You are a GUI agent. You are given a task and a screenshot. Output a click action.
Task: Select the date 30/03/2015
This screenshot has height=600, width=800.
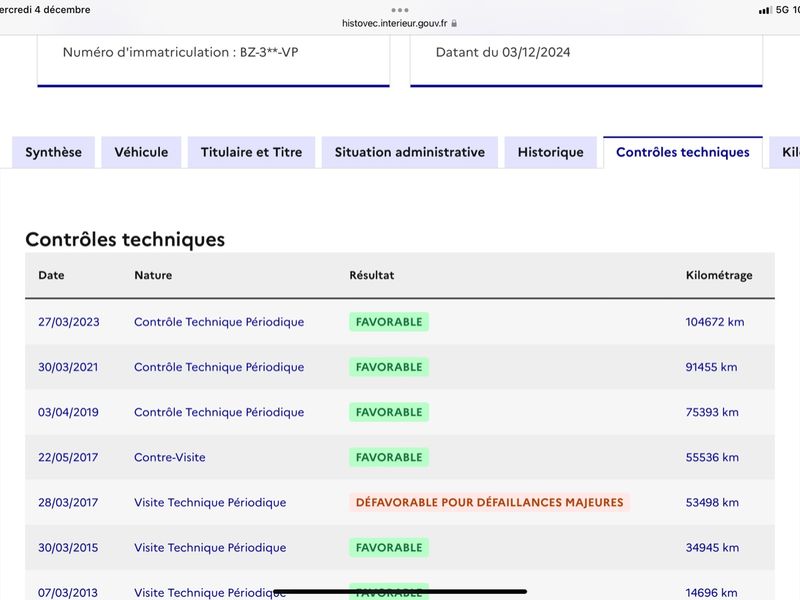pos(68,547)
